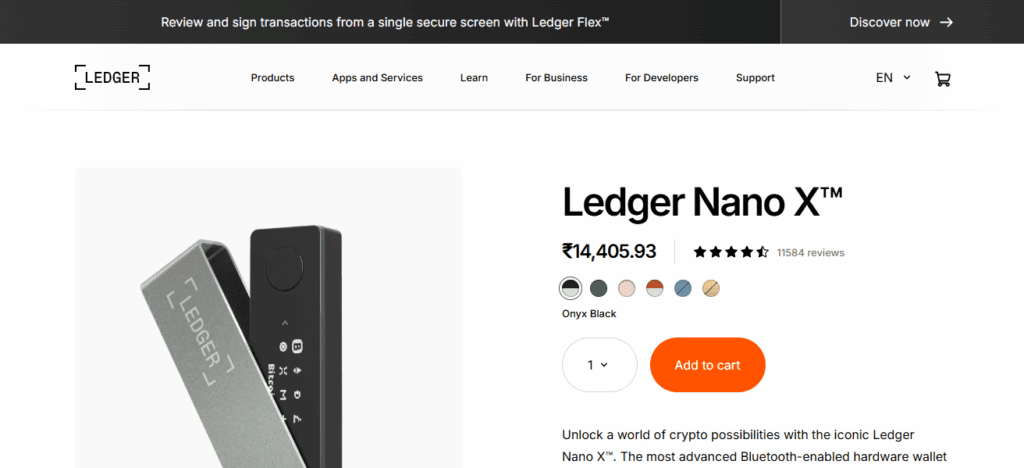This screenshot has width=1024, height=468.
Task: Open the For Business menu item
Action: (556, 78)
